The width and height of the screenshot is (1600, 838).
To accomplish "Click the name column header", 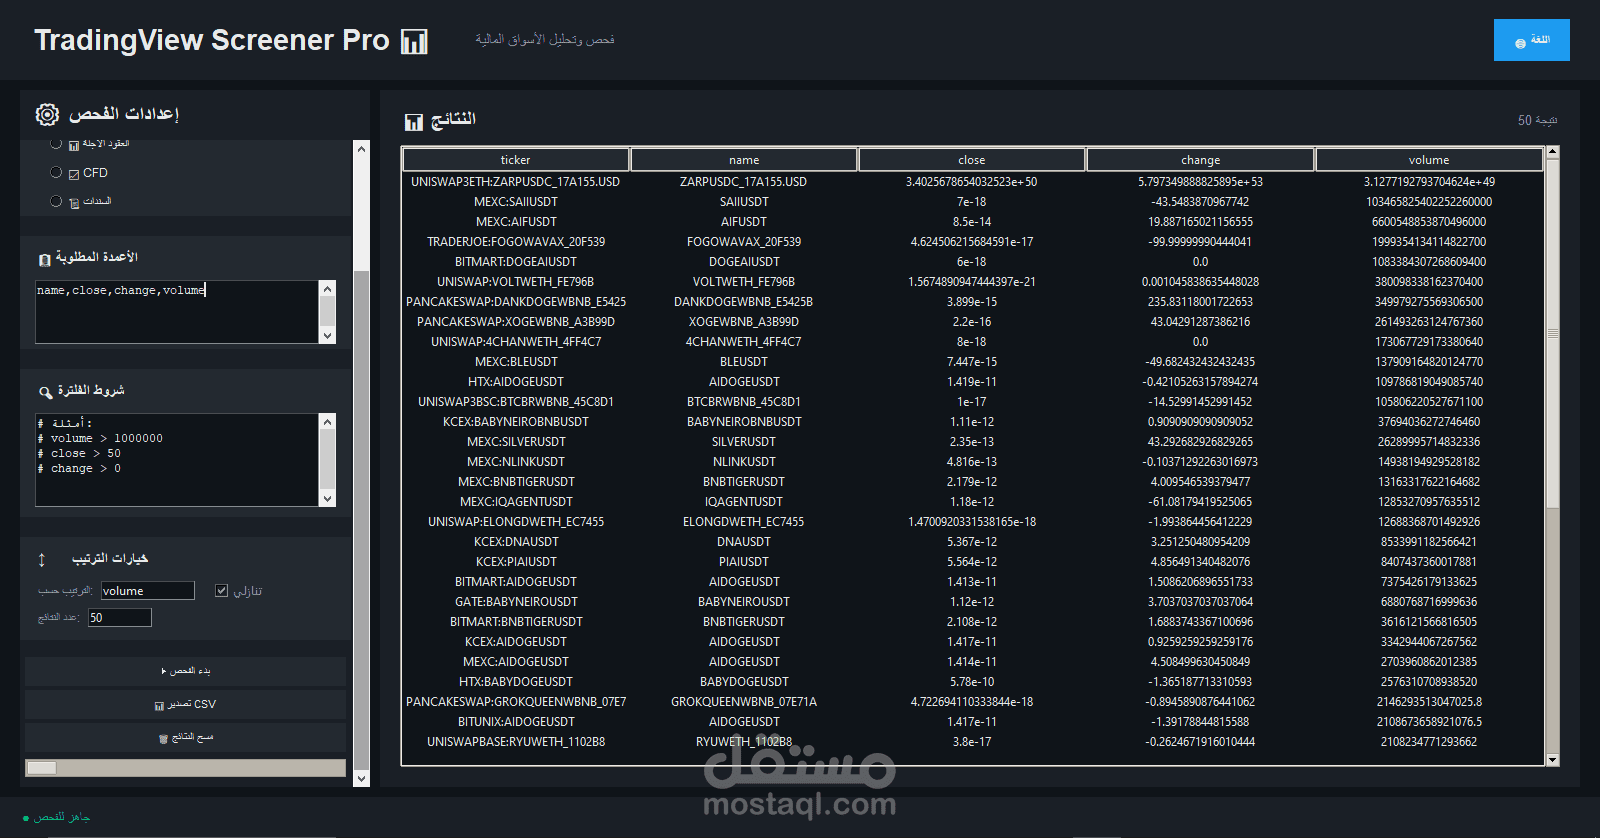I will tap(744, 160).
